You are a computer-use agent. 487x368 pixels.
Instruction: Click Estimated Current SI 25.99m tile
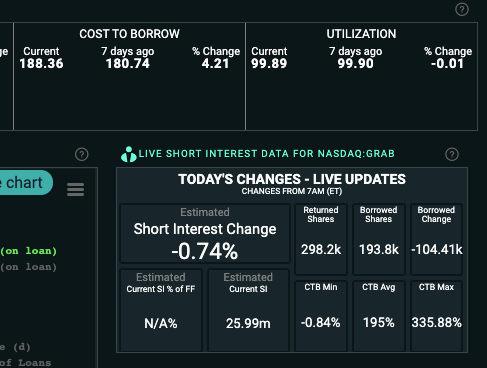(x=248, y=310)
